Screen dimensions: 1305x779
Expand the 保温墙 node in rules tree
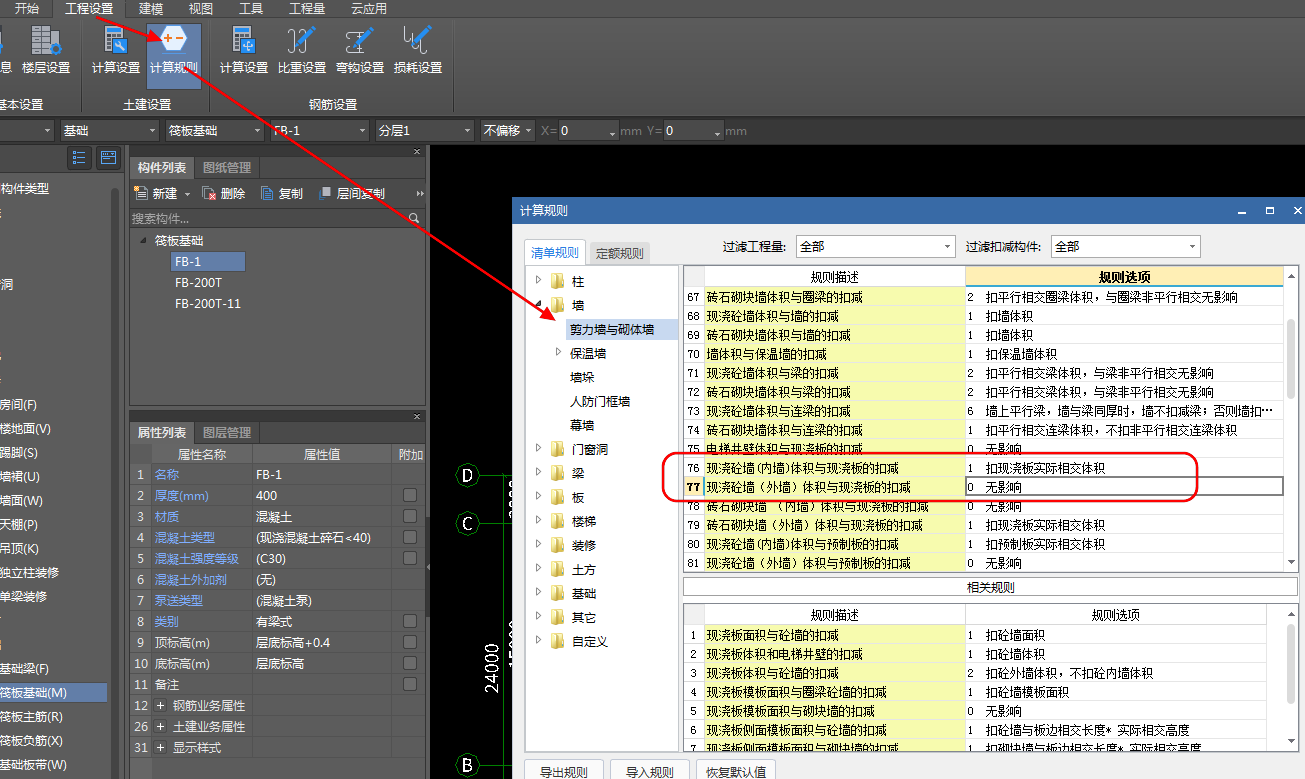pos(559,353)
